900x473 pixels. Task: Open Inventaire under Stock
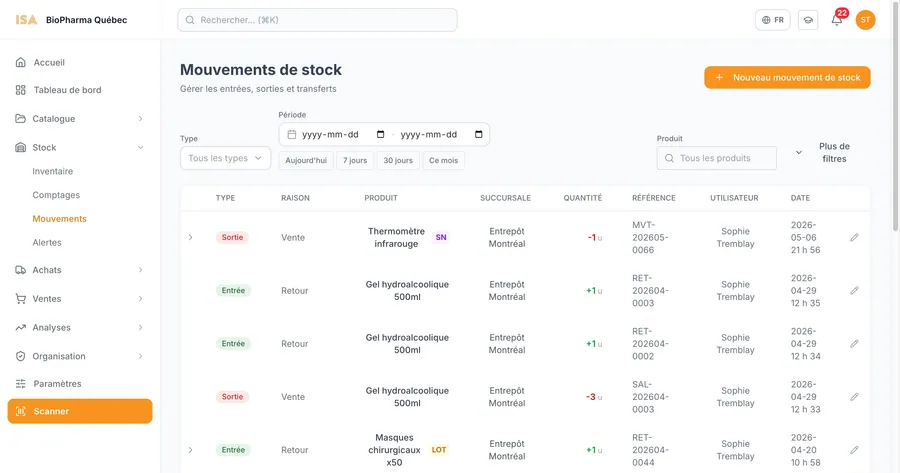[53, 171]
